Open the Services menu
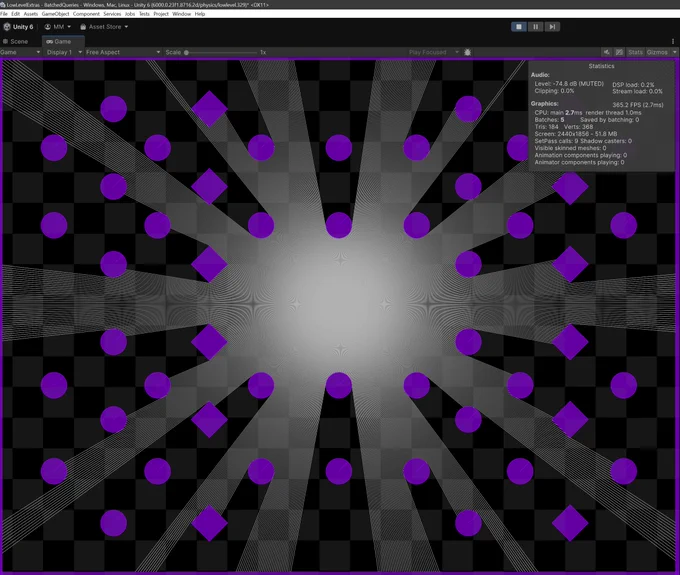680x575 pixels. [112, 14]
